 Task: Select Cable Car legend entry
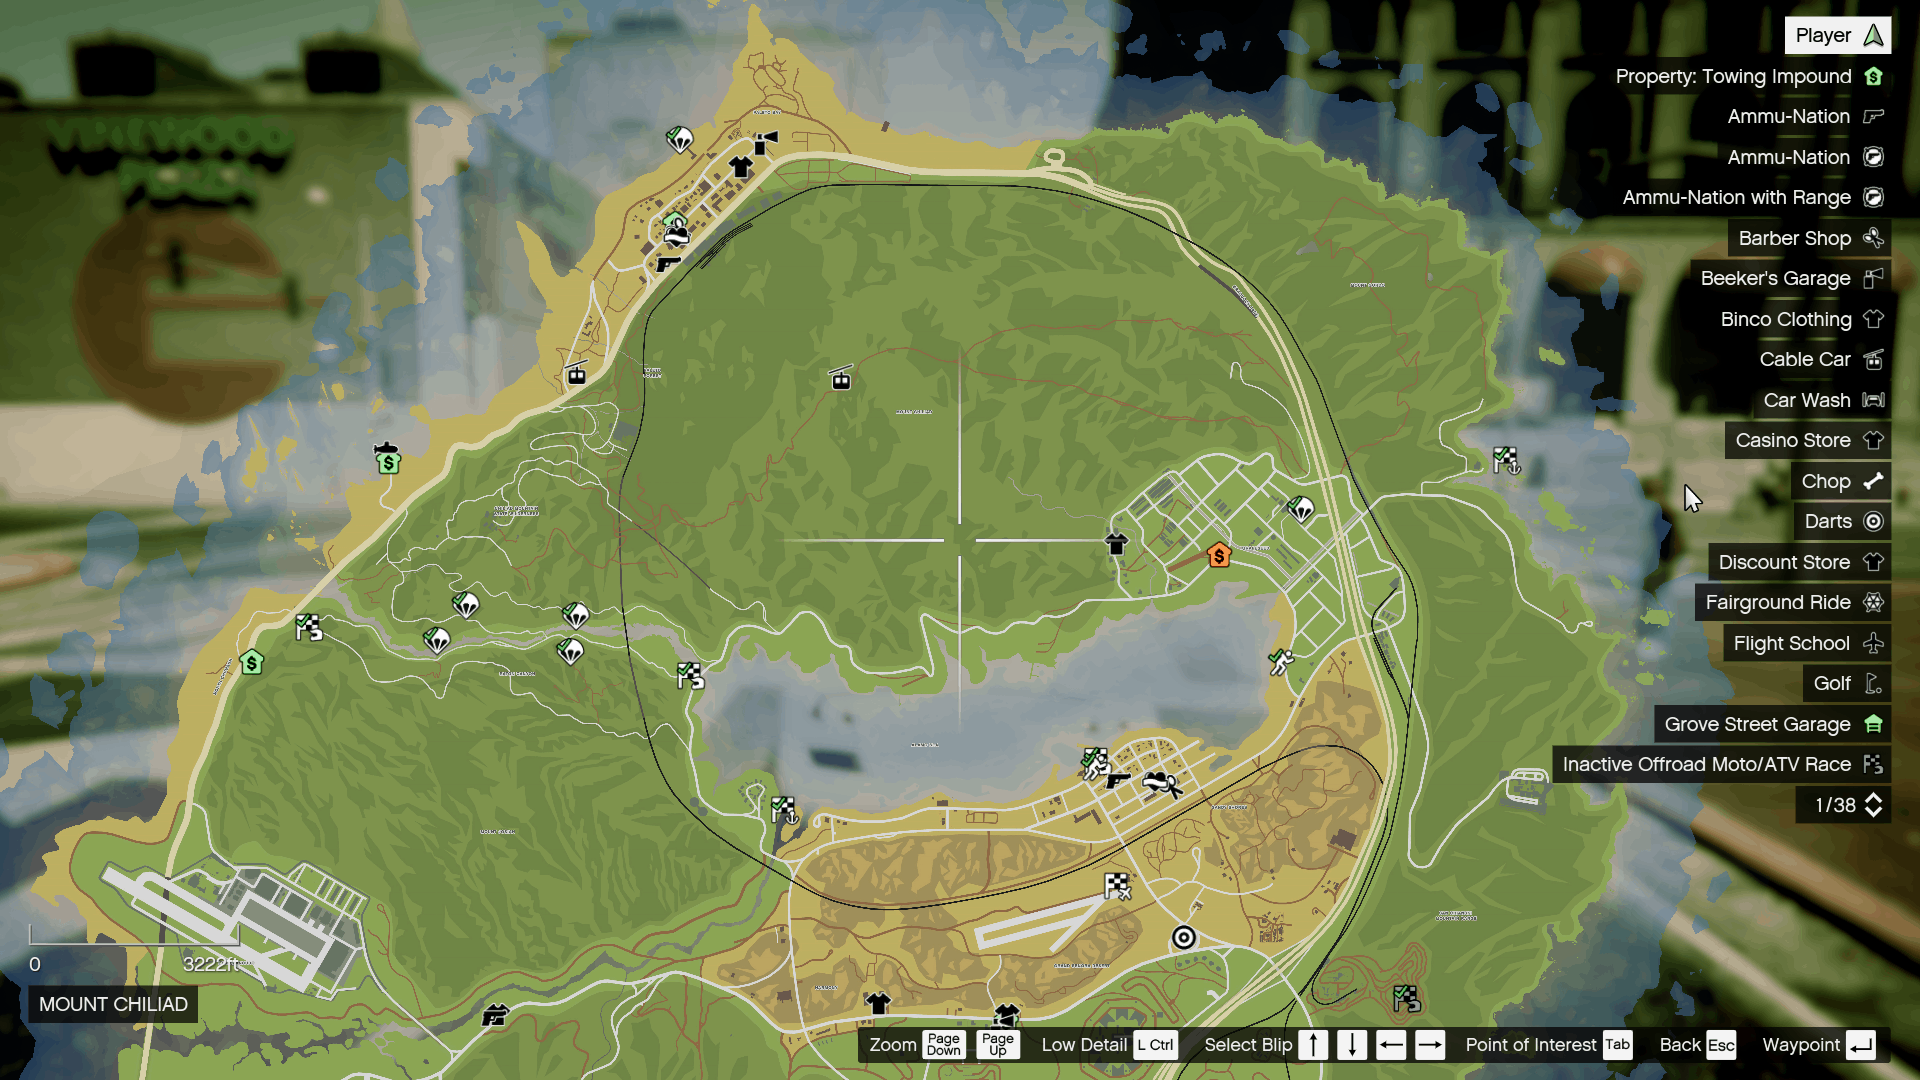(1820, 359)
